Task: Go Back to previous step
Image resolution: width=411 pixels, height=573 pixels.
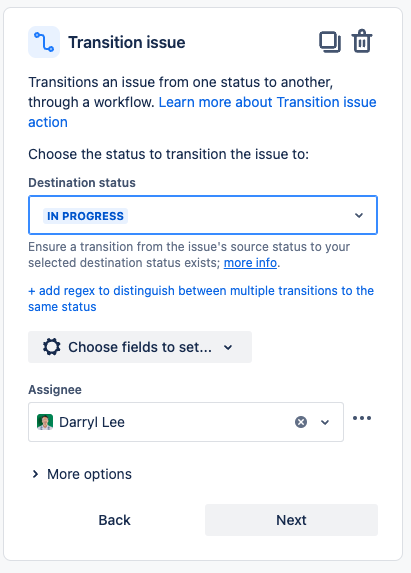Action: click(x=114, y=520)
